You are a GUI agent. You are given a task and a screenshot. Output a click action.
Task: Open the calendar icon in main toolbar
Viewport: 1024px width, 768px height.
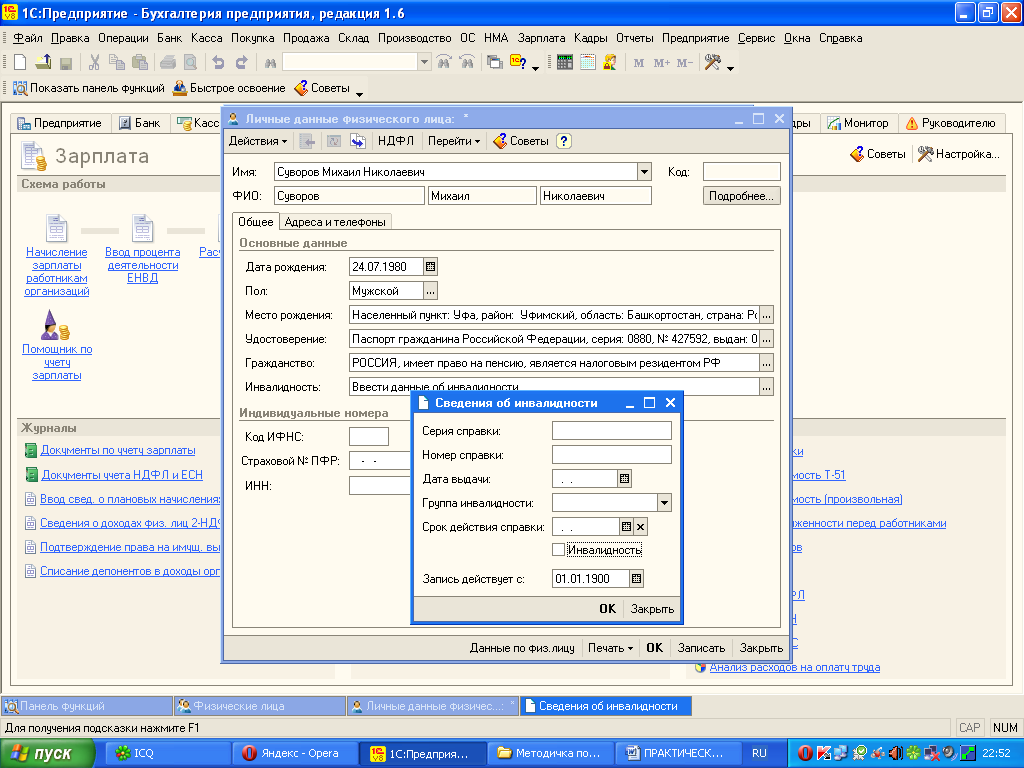pyautogui.click(x=588, y=63)
